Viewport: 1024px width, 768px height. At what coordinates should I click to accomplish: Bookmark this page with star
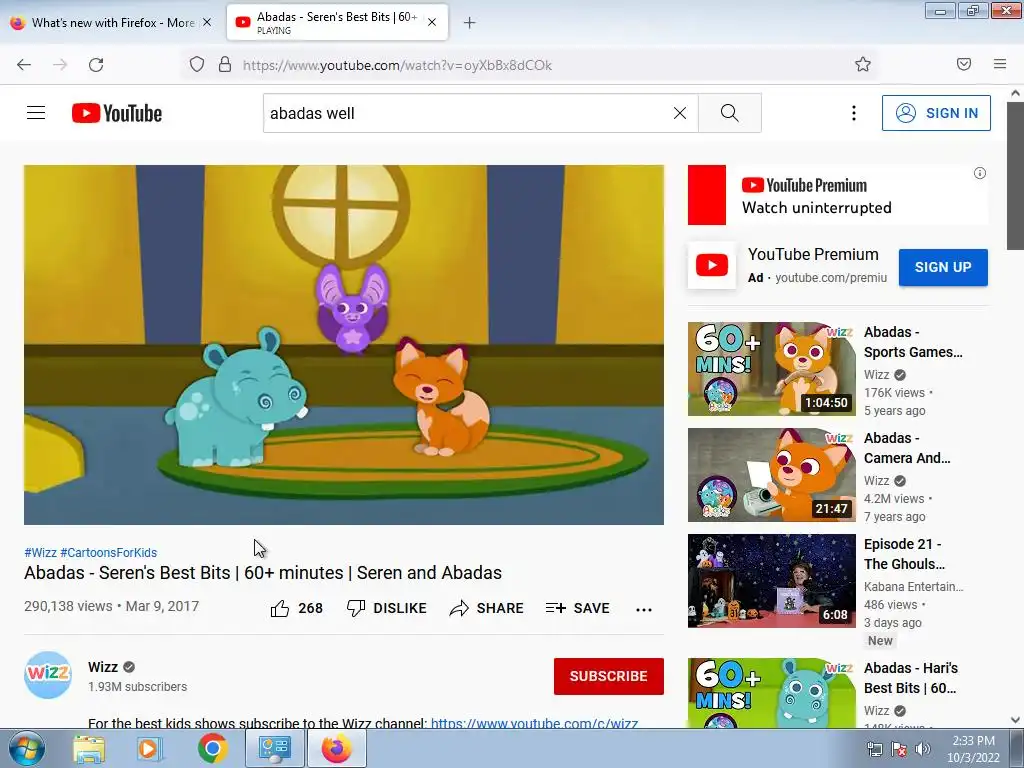pyautogui.click(x=863, y=64)
